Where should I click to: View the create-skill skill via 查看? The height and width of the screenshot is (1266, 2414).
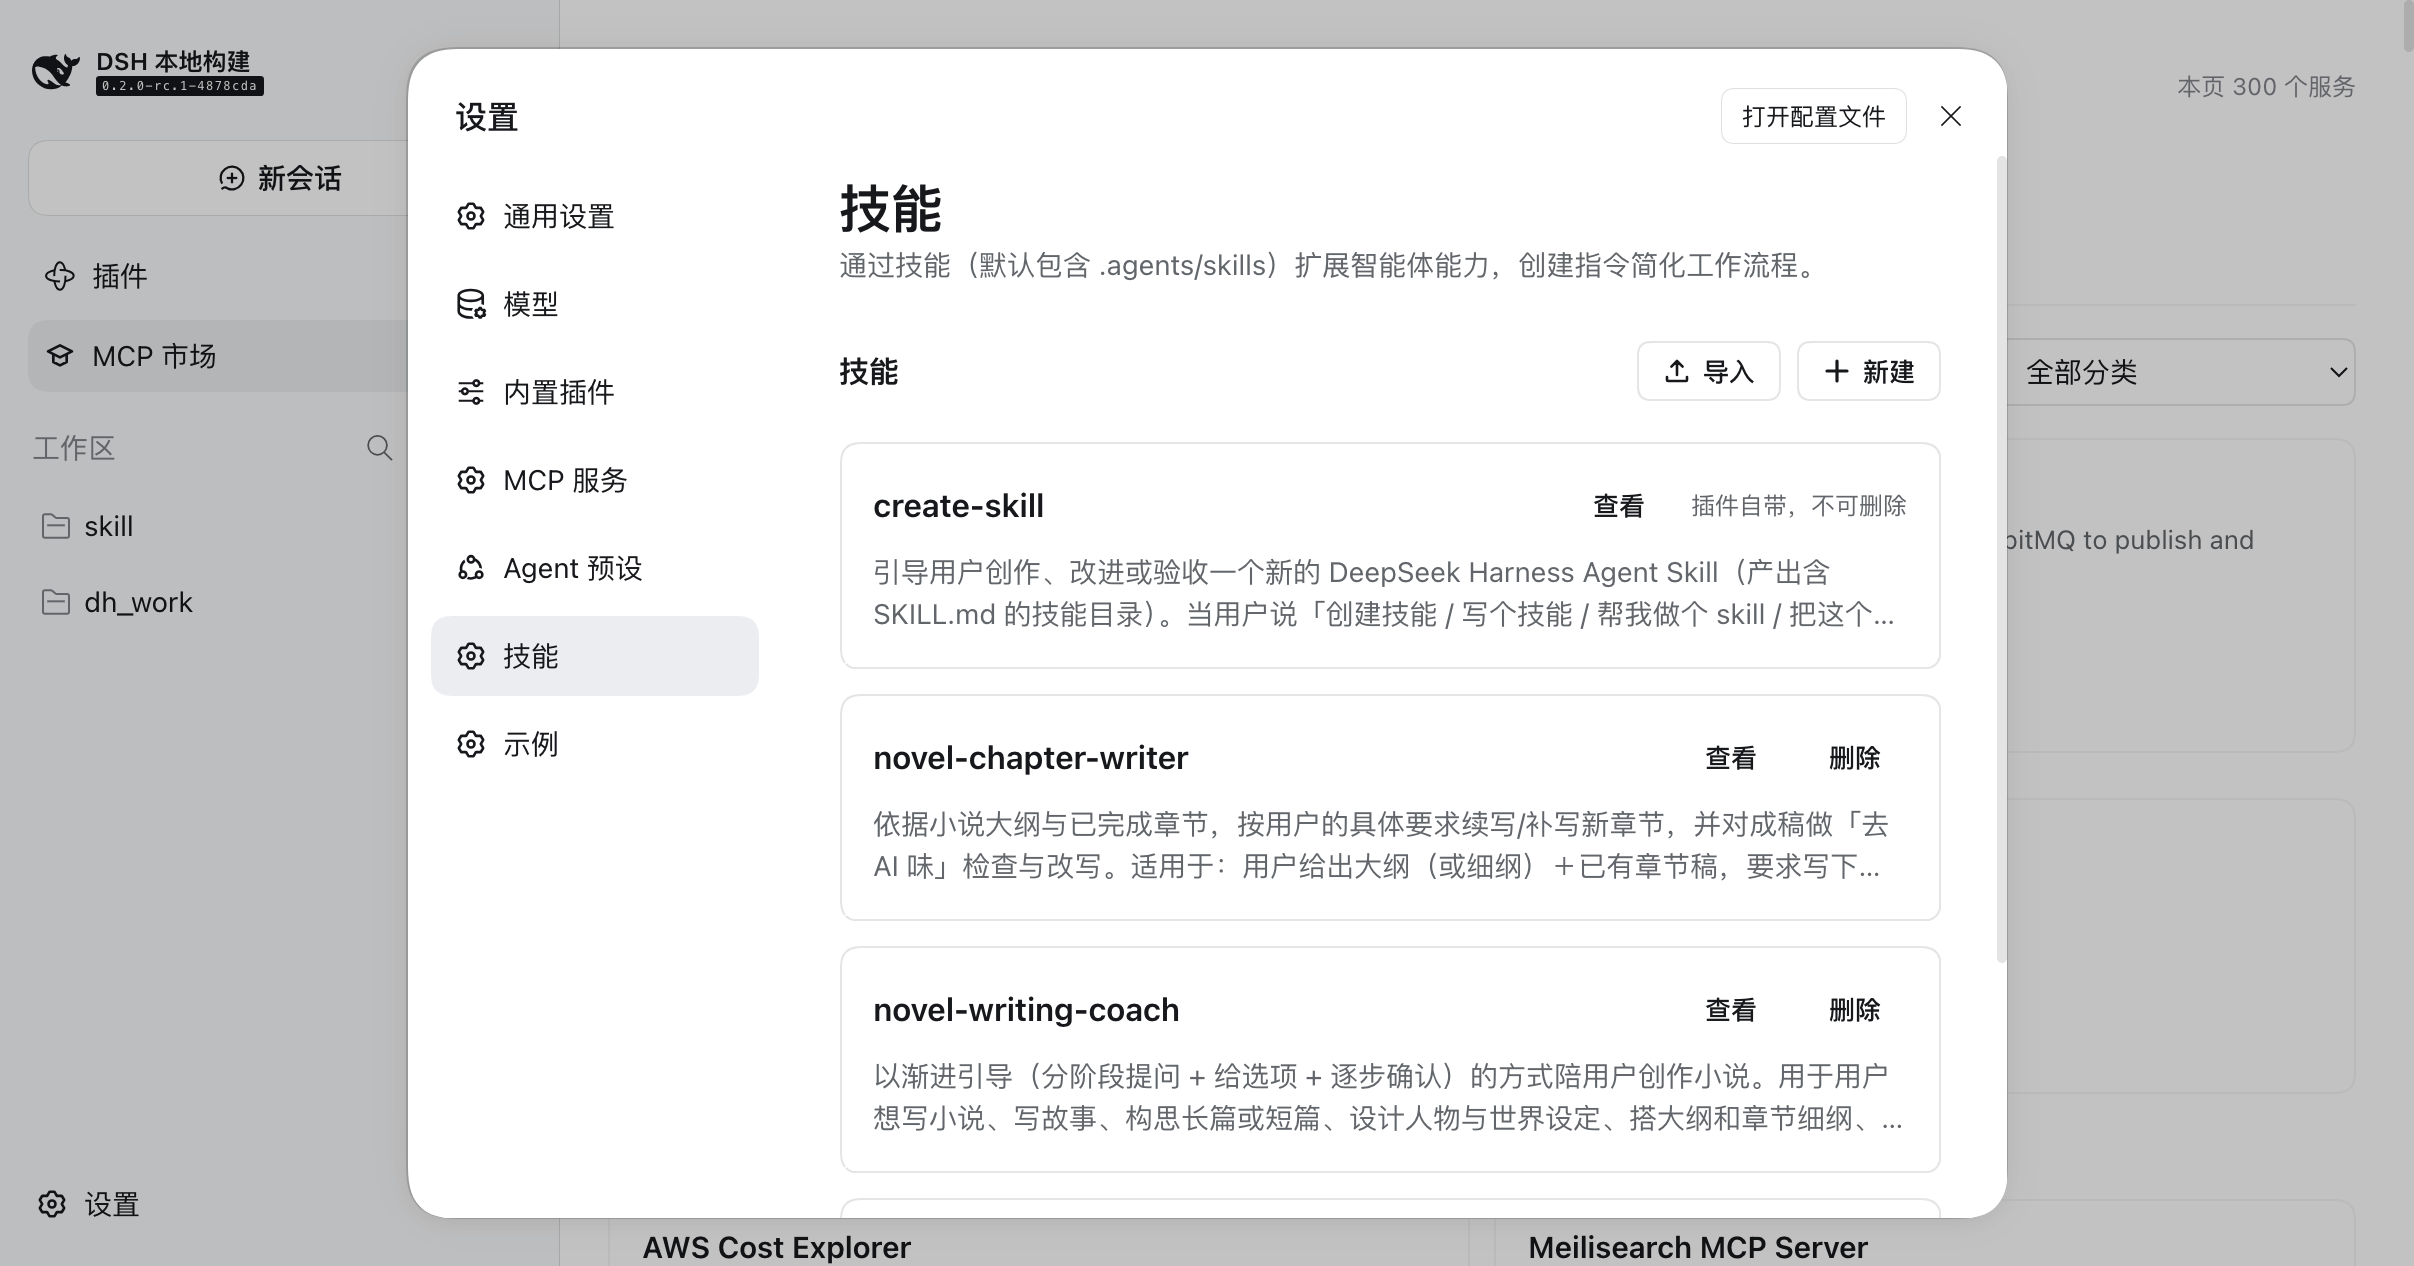(1618, 506)
